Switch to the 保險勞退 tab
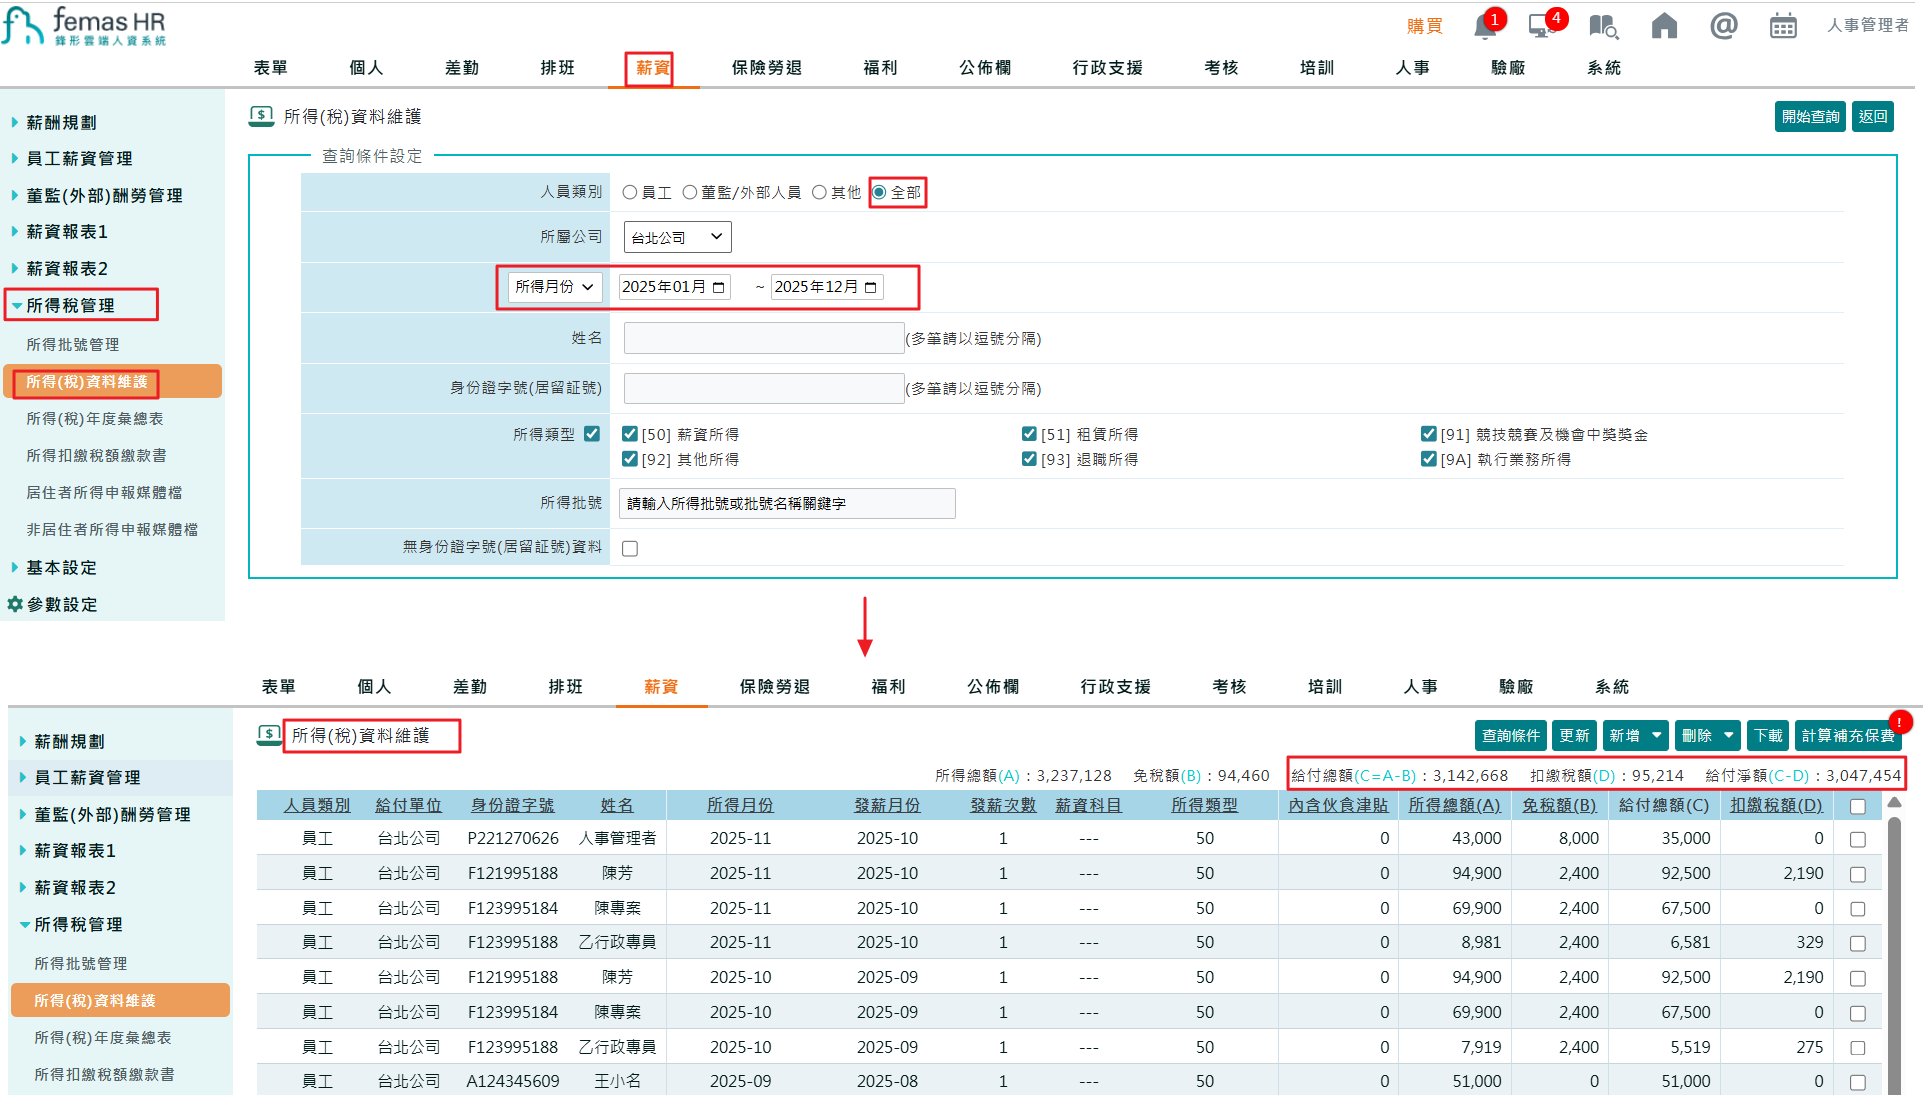1923x1110 pixels. [x=765, y=67]
